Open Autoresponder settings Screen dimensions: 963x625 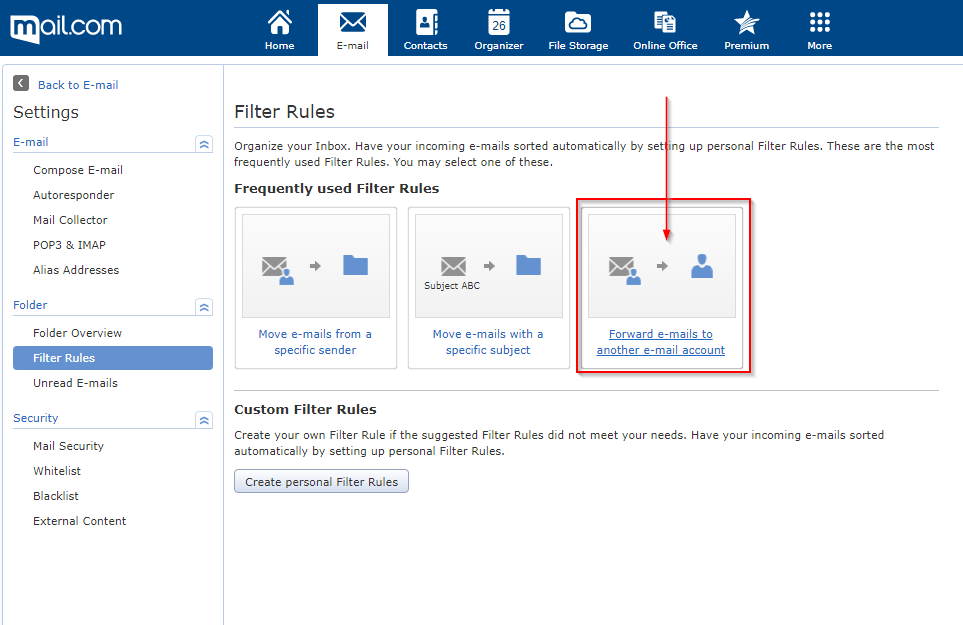pyautogui.click(x=74, y=195)
